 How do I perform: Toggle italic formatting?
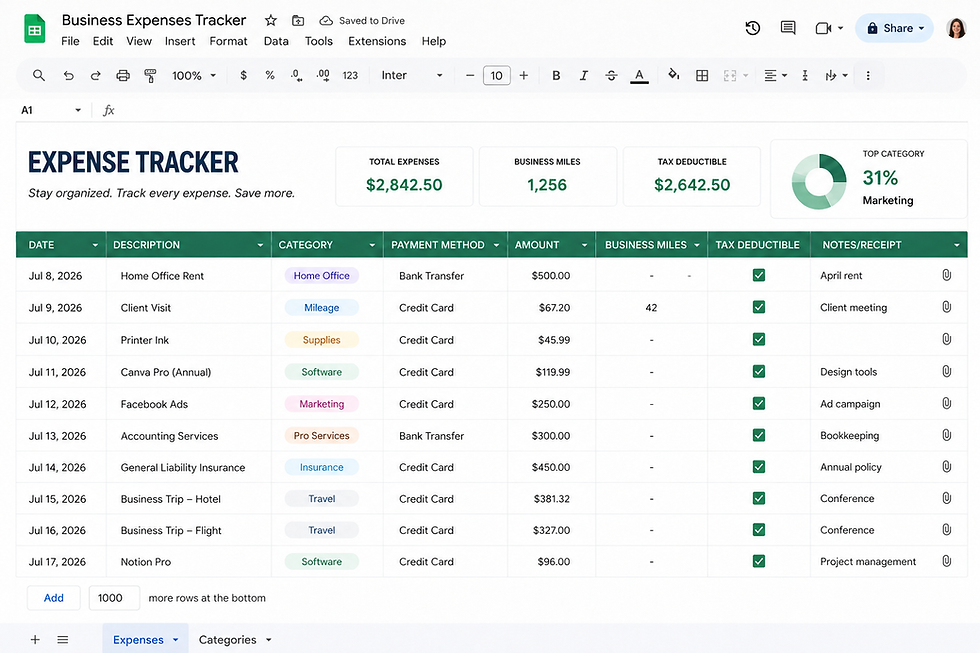(583, 76)
